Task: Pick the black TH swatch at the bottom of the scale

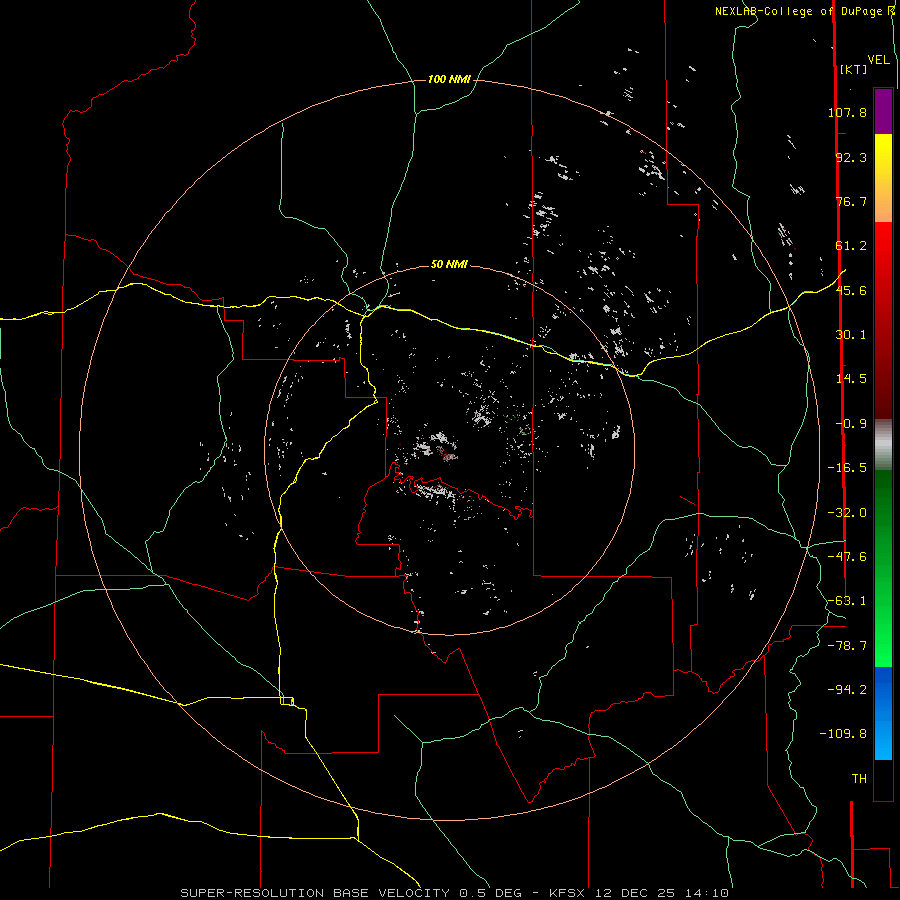Action: 883,779
